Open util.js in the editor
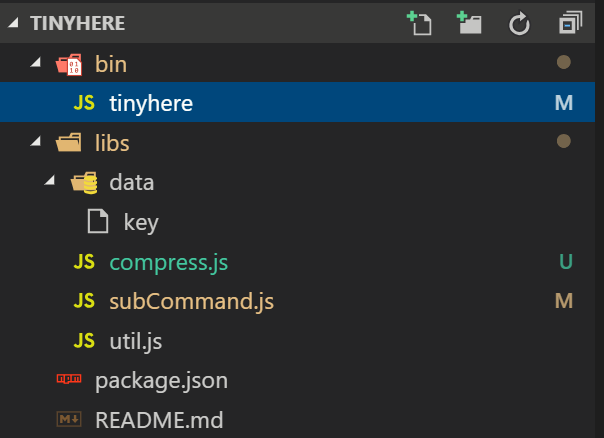This screenshot has height=438, width=604. (x=136, y=341)
